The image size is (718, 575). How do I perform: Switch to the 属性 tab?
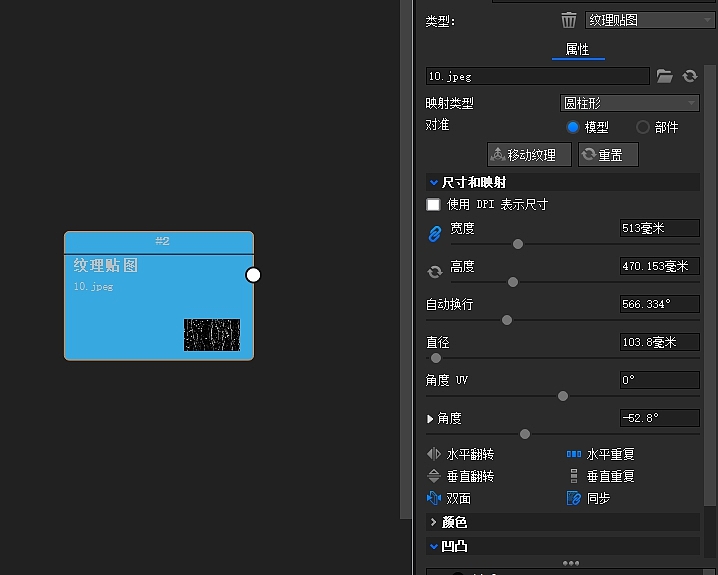pyautogui.click(x=578, y=49)
